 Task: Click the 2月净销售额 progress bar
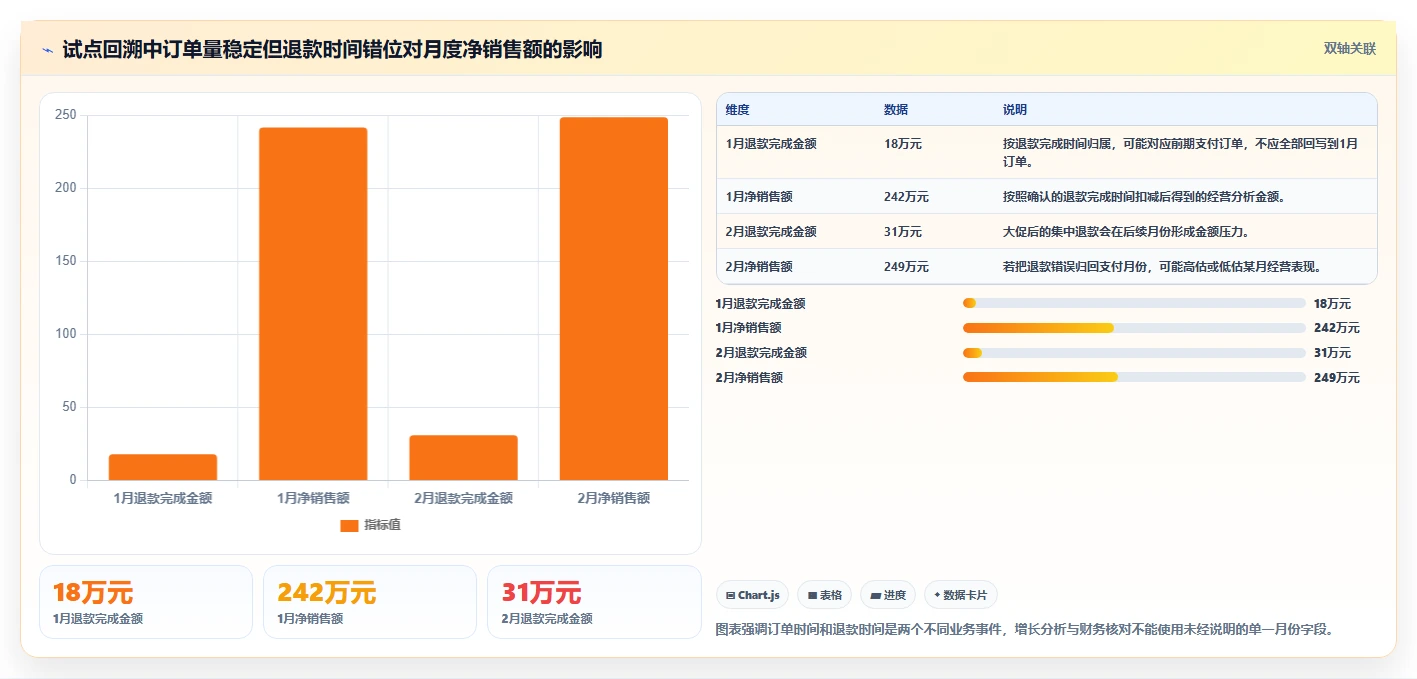1134,377
